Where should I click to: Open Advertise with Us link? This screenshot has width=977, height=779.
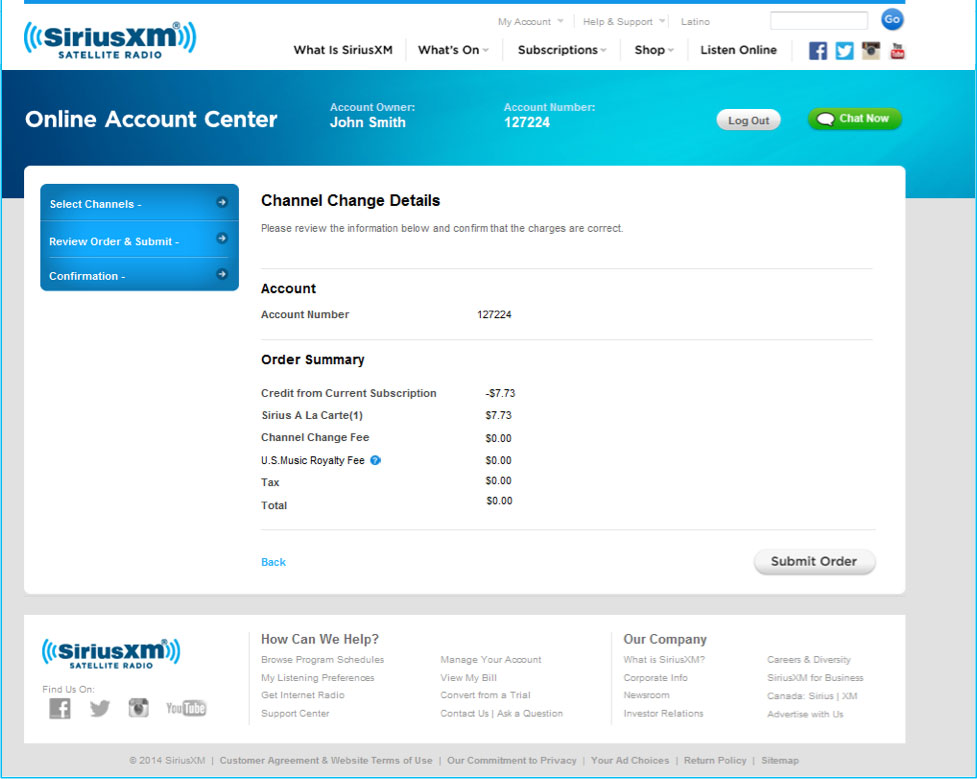(x=805, y=714)
